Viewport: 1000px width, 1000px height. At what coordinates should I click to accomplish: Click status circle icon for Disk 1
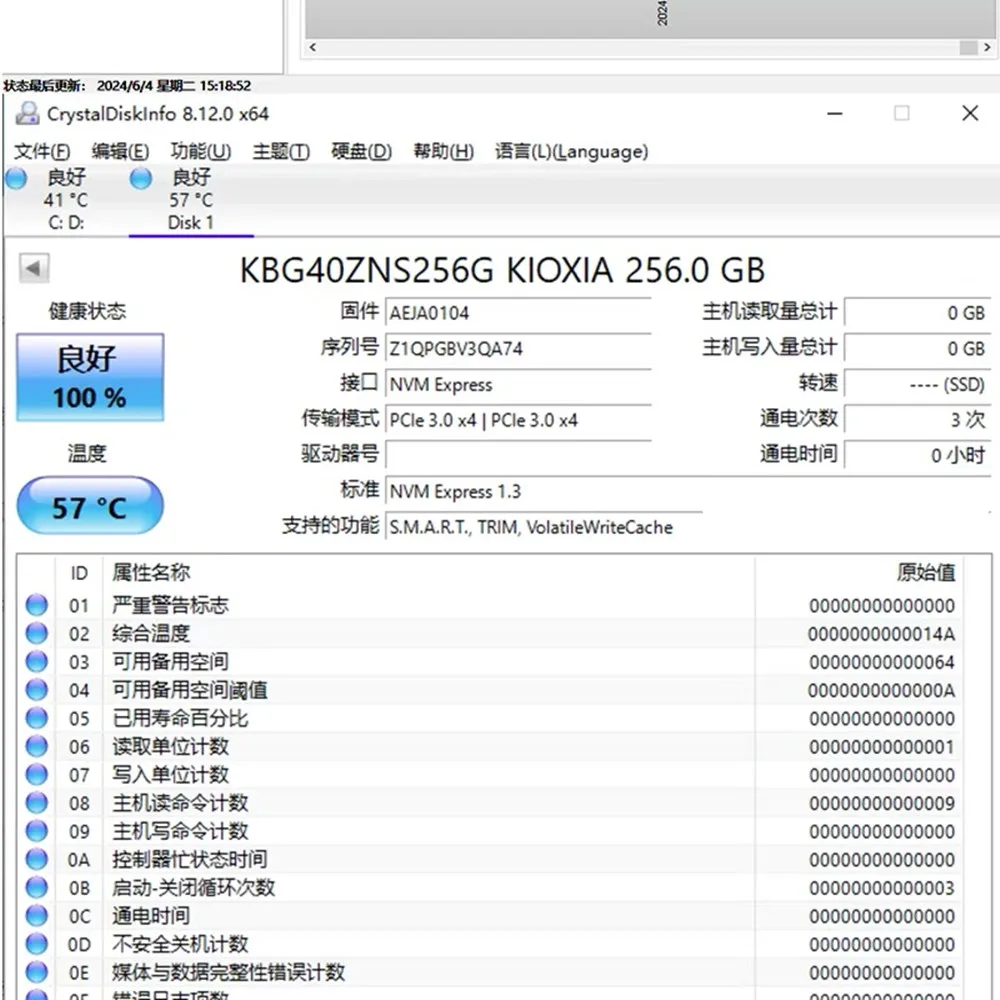pyautogui.click(x=142, y=179)
